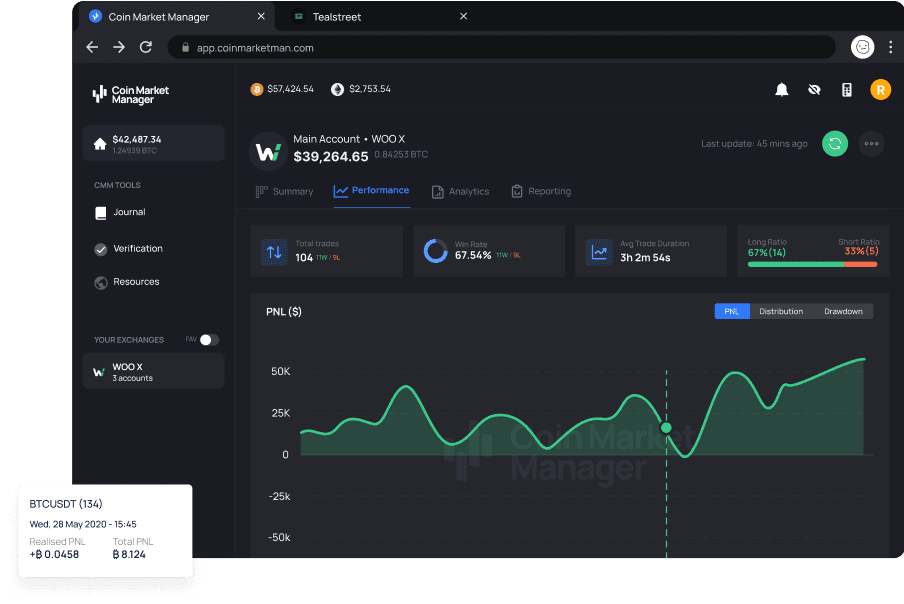Toggle hide balances eye icon

[814, 89]
